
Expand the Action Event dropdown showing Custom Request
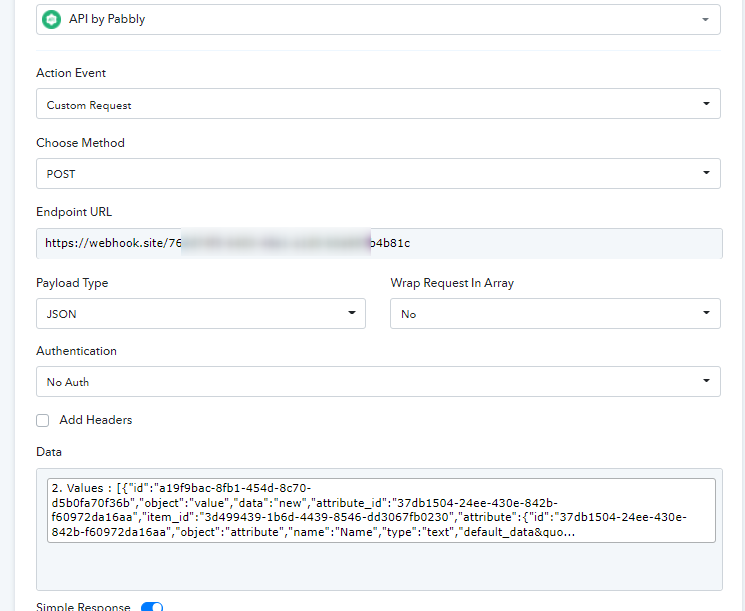[x=378, y=104]
